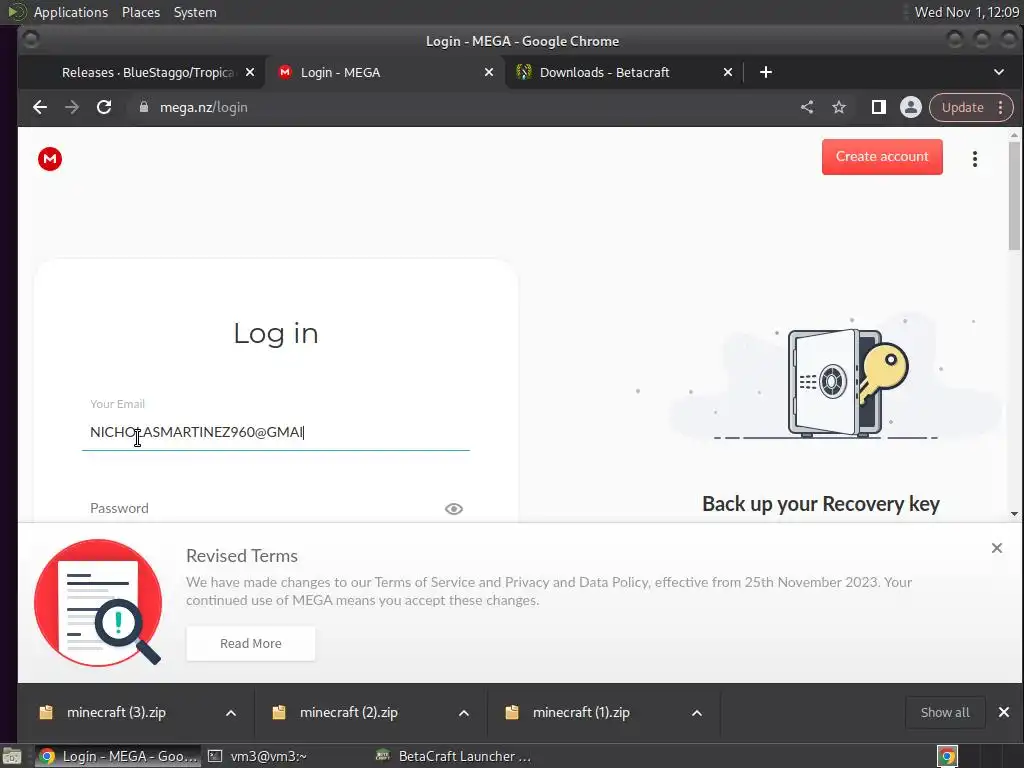Click the Applications menu logo icon
The width and height of the screenshot is (1024, 768).
tap(16, 12)
